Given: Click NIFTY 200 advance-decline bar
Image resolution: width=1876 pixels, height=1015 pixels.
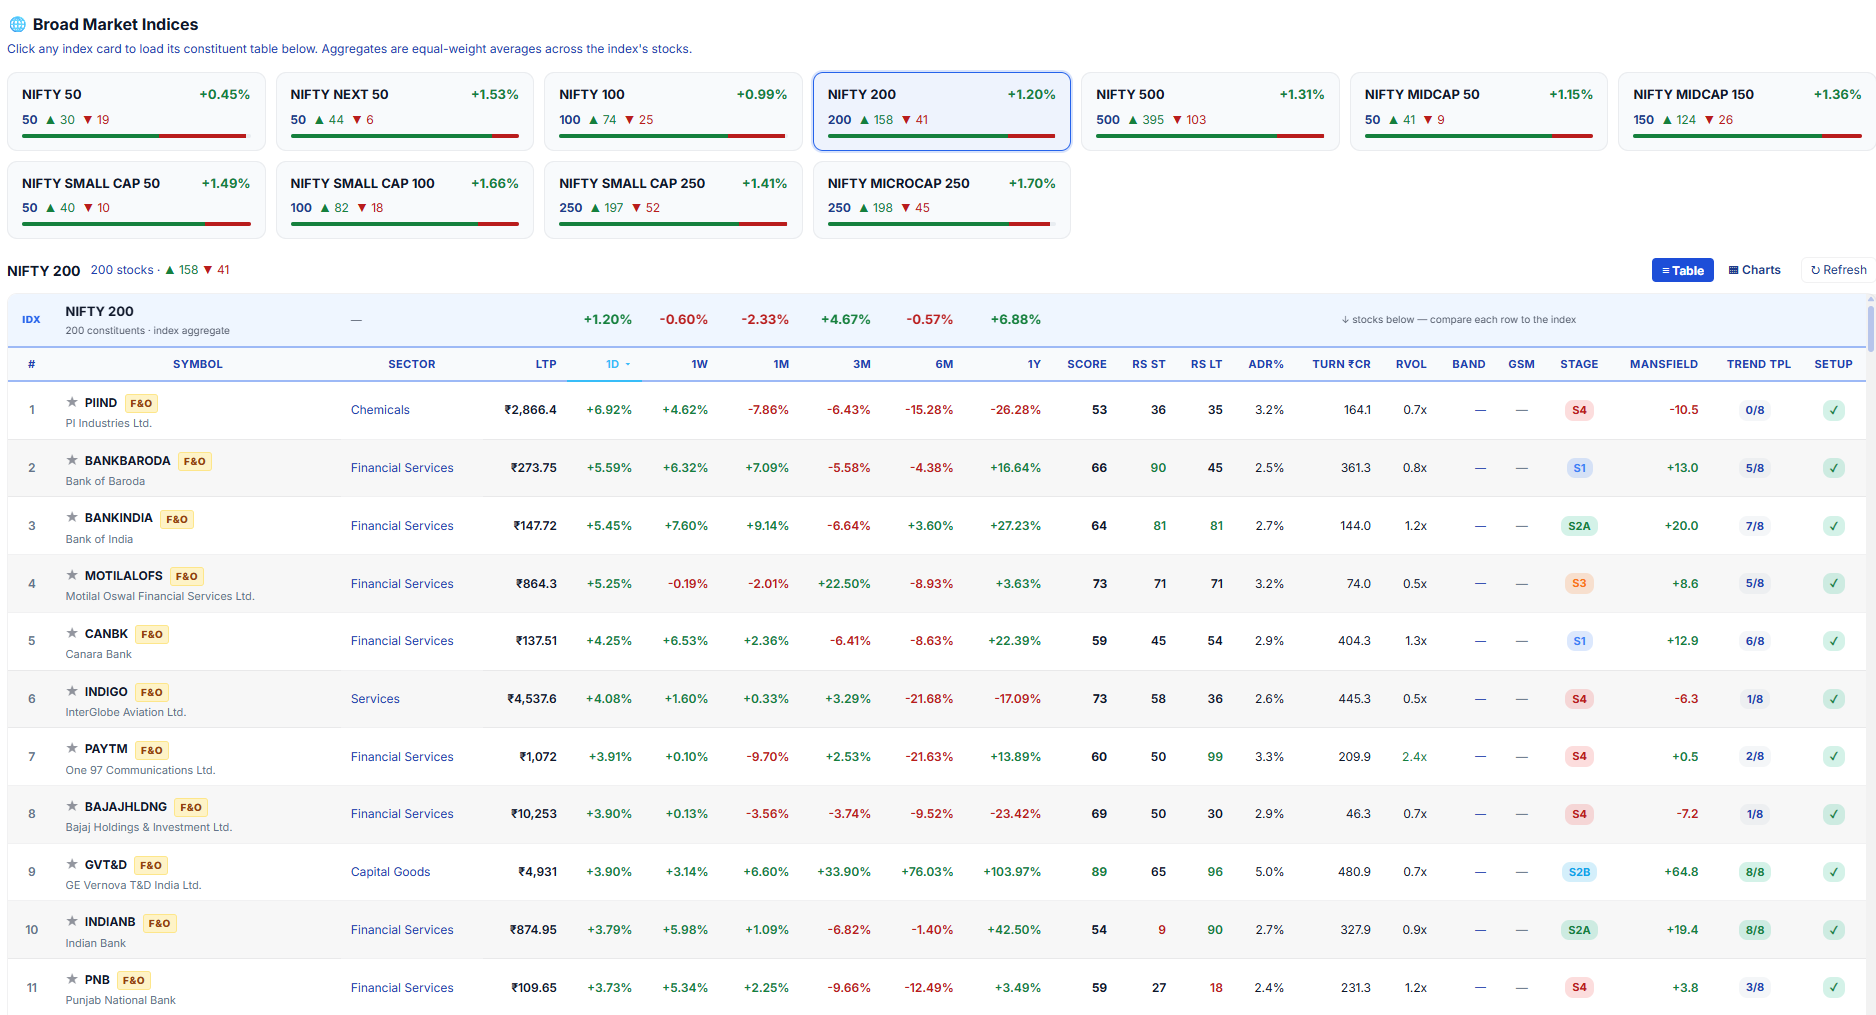Looking at the screenshot, I should click(941, 136).
